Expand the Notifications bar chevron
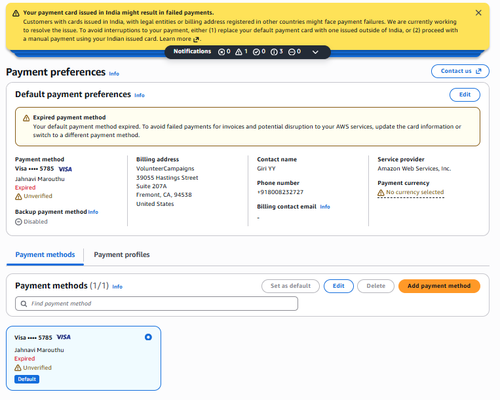Screen dimensions: 500x400 point(315,52)
